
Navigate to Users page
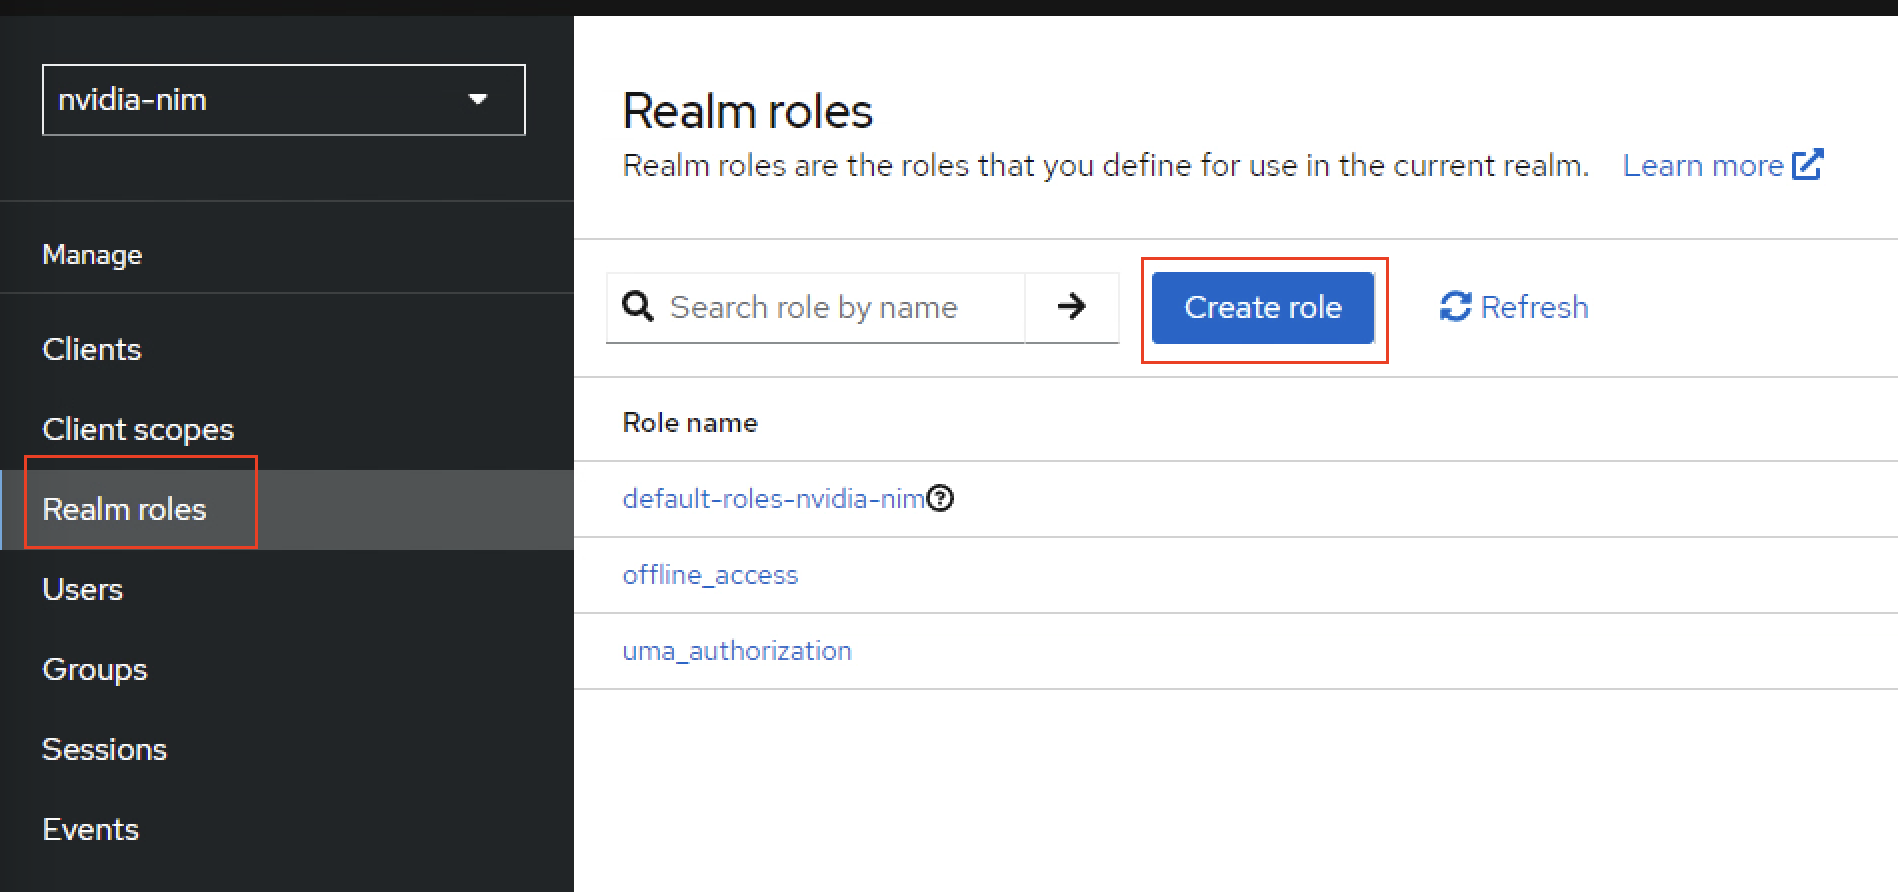pyautogui.click(x=83, y=589)
